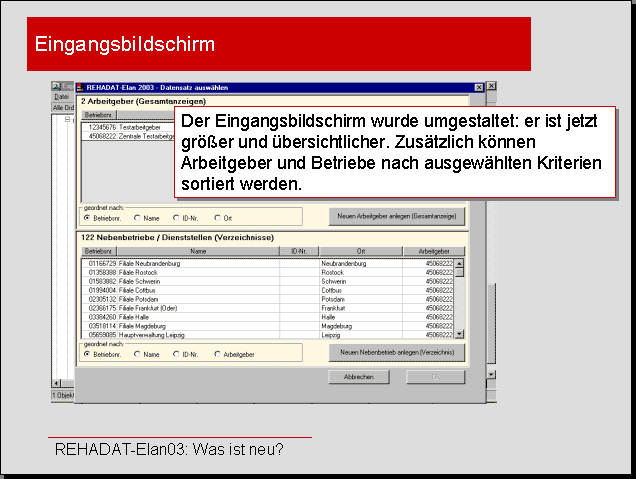The height and width of the screenshot is (479, 636).
Task: Sort Nebenbetriebe by ID-Nr. radio option
Action: pos(176,353)
